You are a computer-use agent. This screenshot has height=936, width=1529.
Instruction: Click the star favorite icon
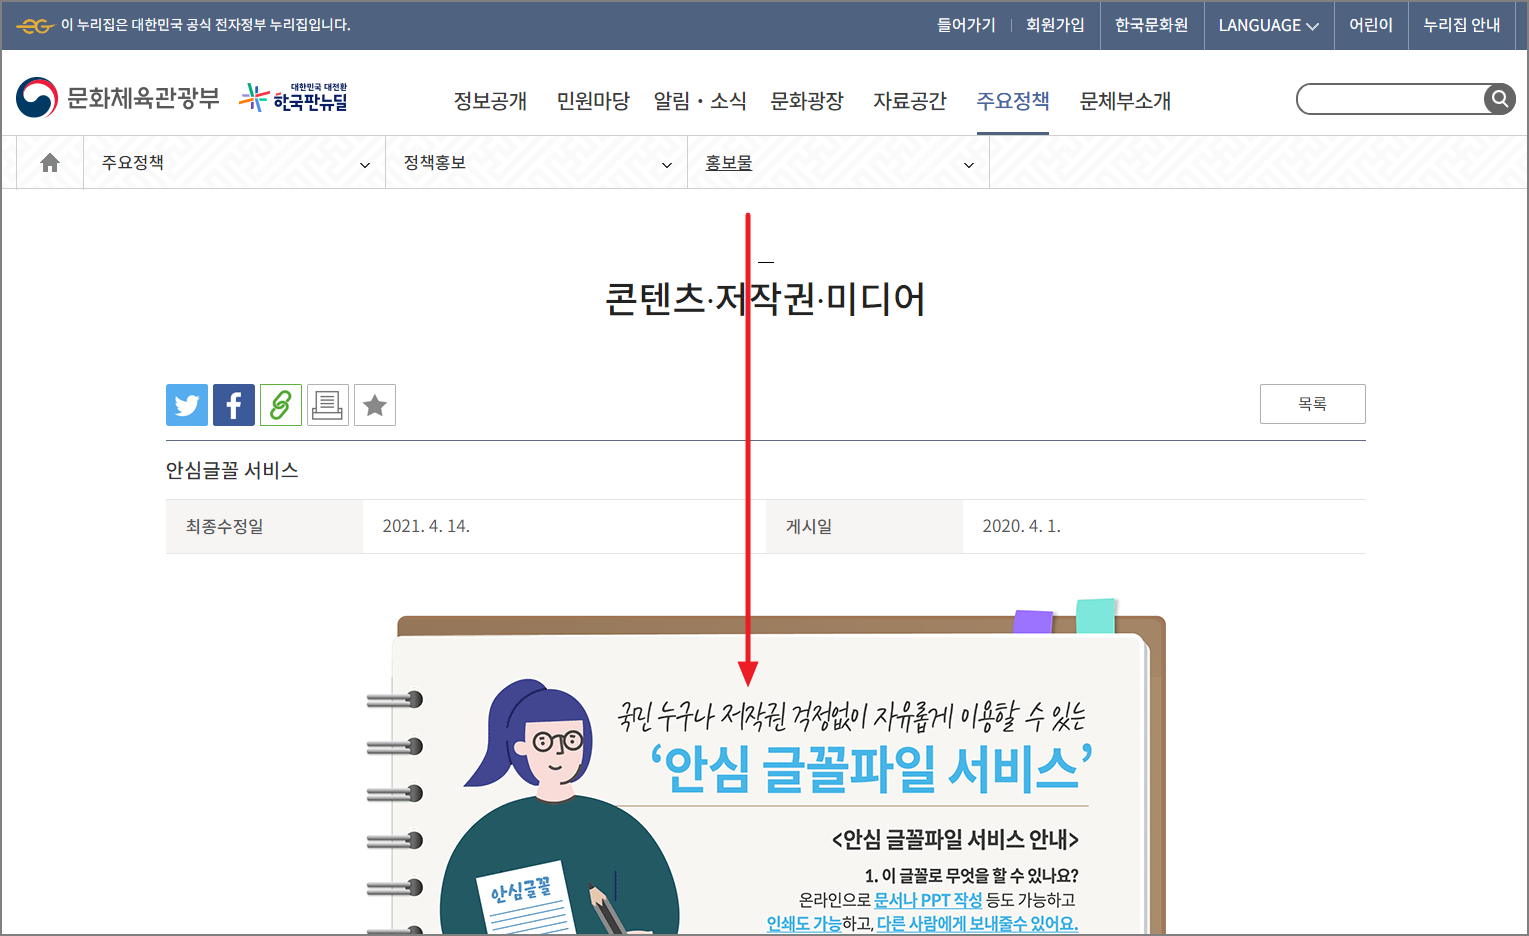click(x=375, y=405)
